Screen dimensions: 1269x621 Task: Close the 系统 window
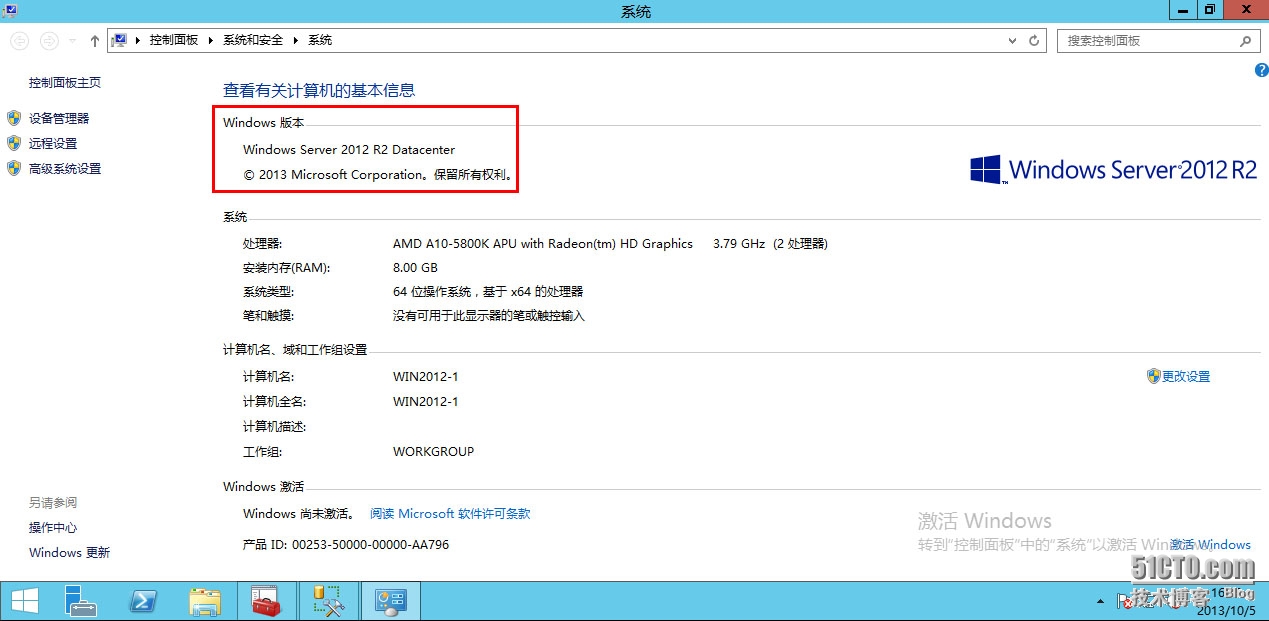1245,9
